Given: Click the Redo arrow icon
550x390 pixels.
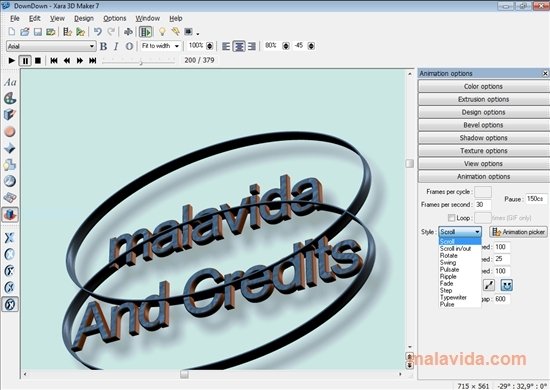Looking at the screenshot, I should tap(111, 32).
